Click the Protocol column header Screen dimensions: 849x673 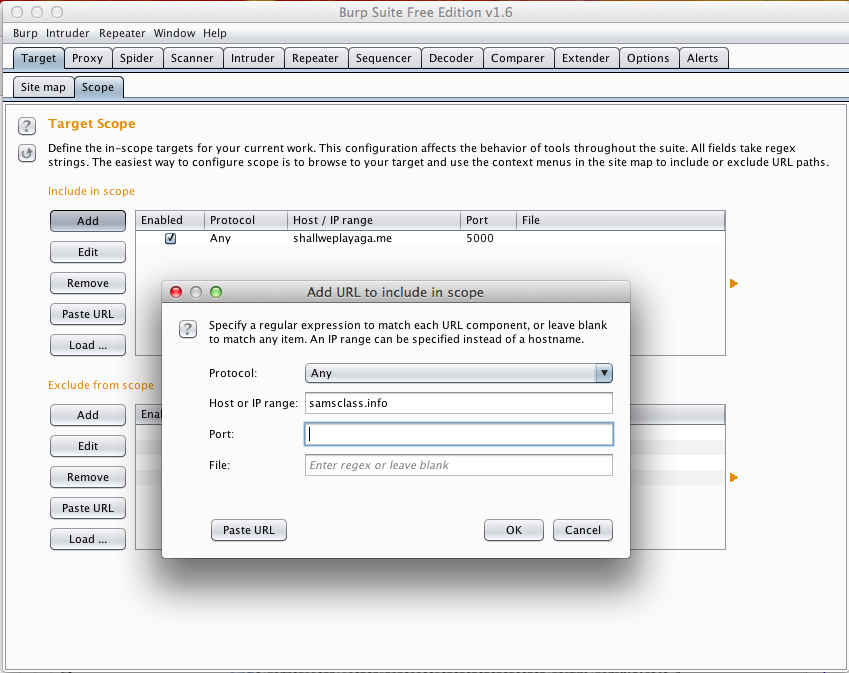pyautogui.click(x=246, y=220)
